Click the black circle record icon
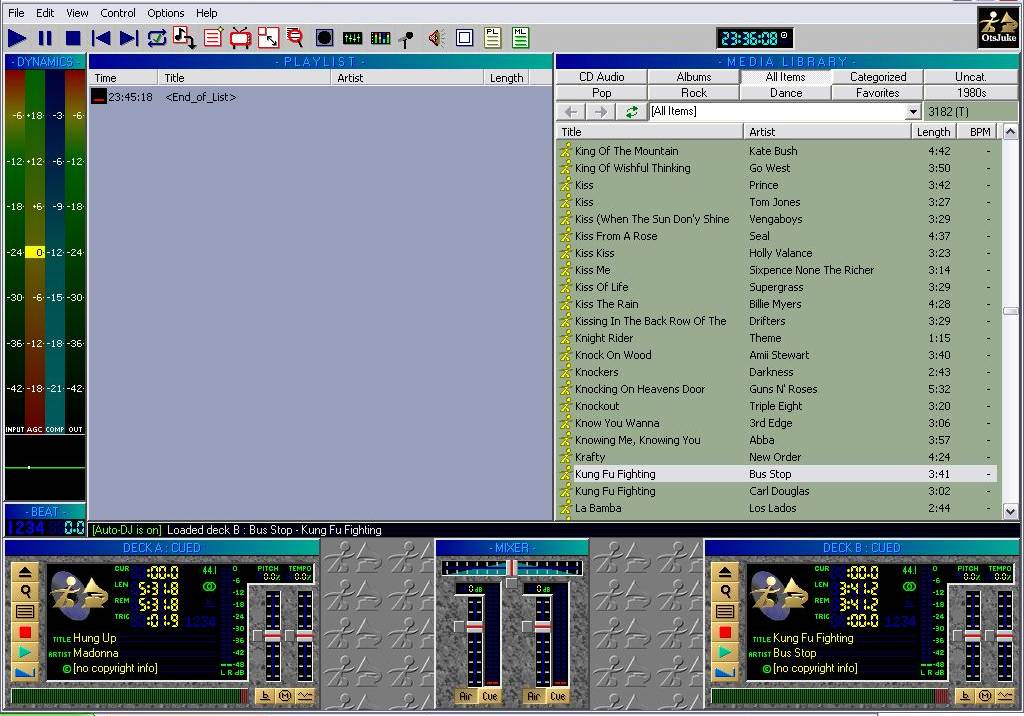1024x716 pixels. (x=325, y=38)
